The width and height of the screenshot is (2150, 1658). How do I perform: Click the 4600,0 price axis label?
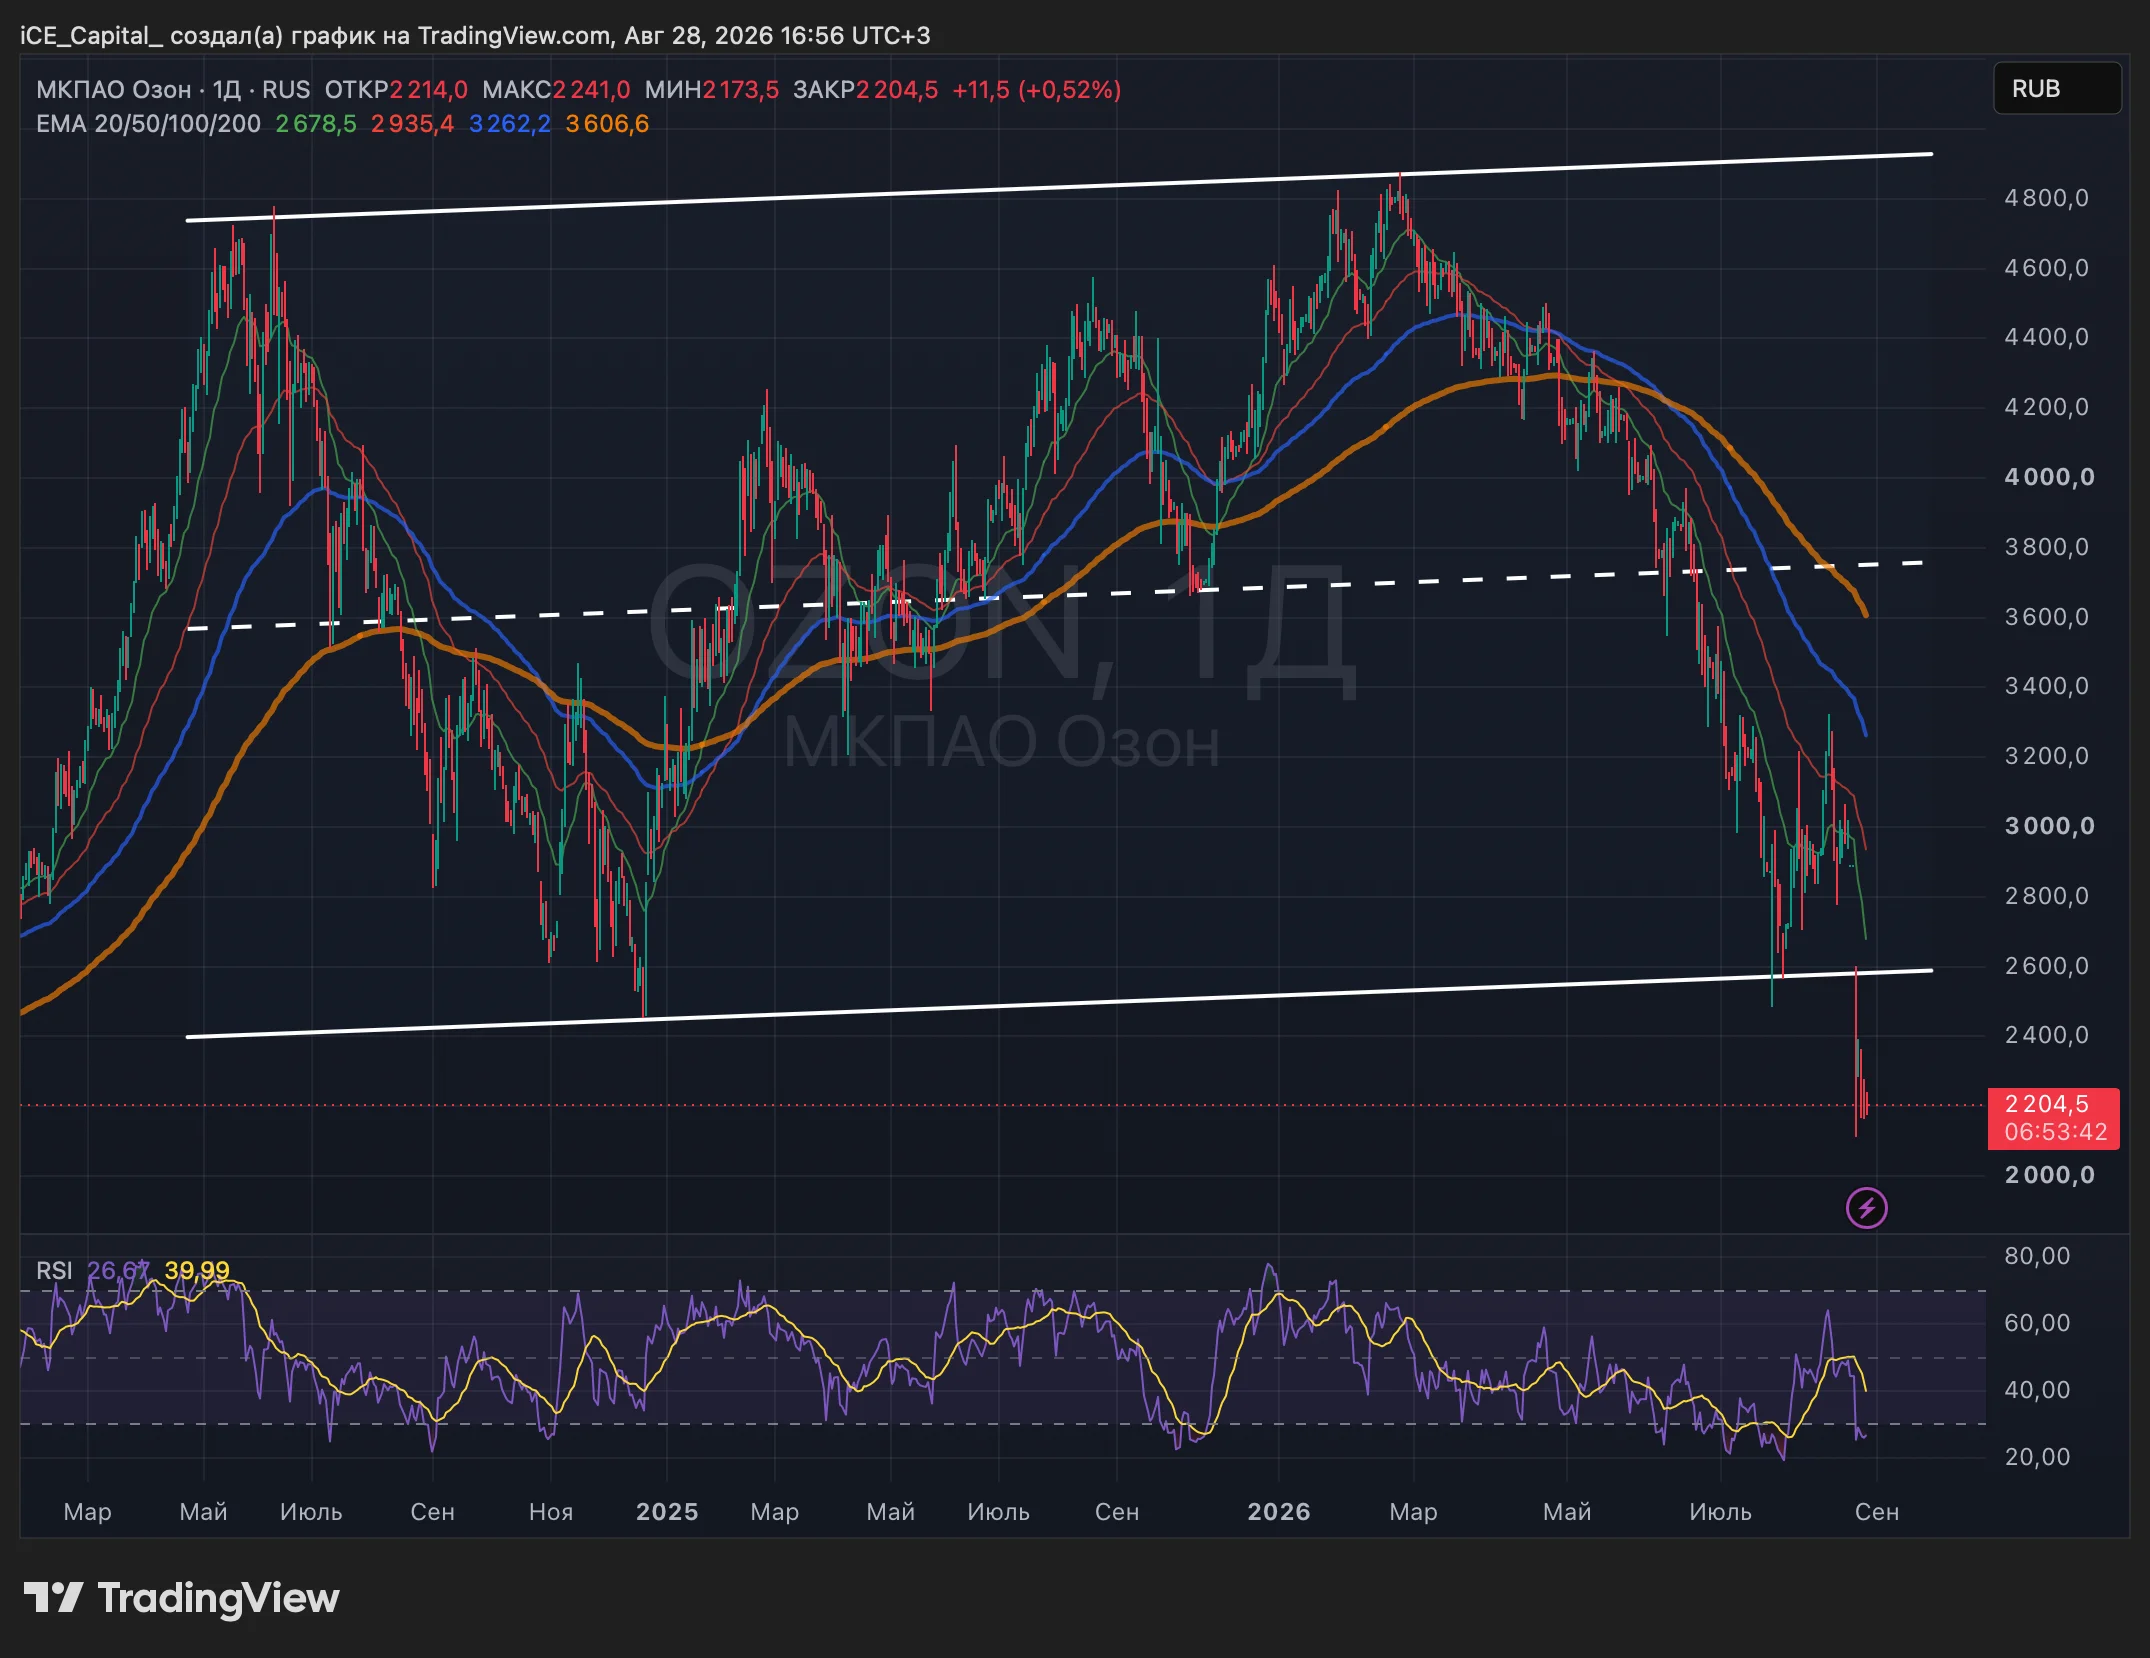[x=2046, y=268]
